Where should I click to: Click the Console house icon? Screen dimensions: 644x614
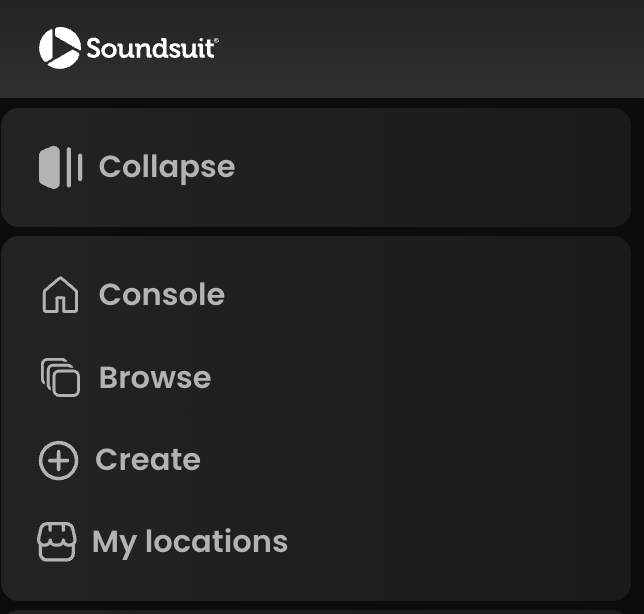click(60, 296)
